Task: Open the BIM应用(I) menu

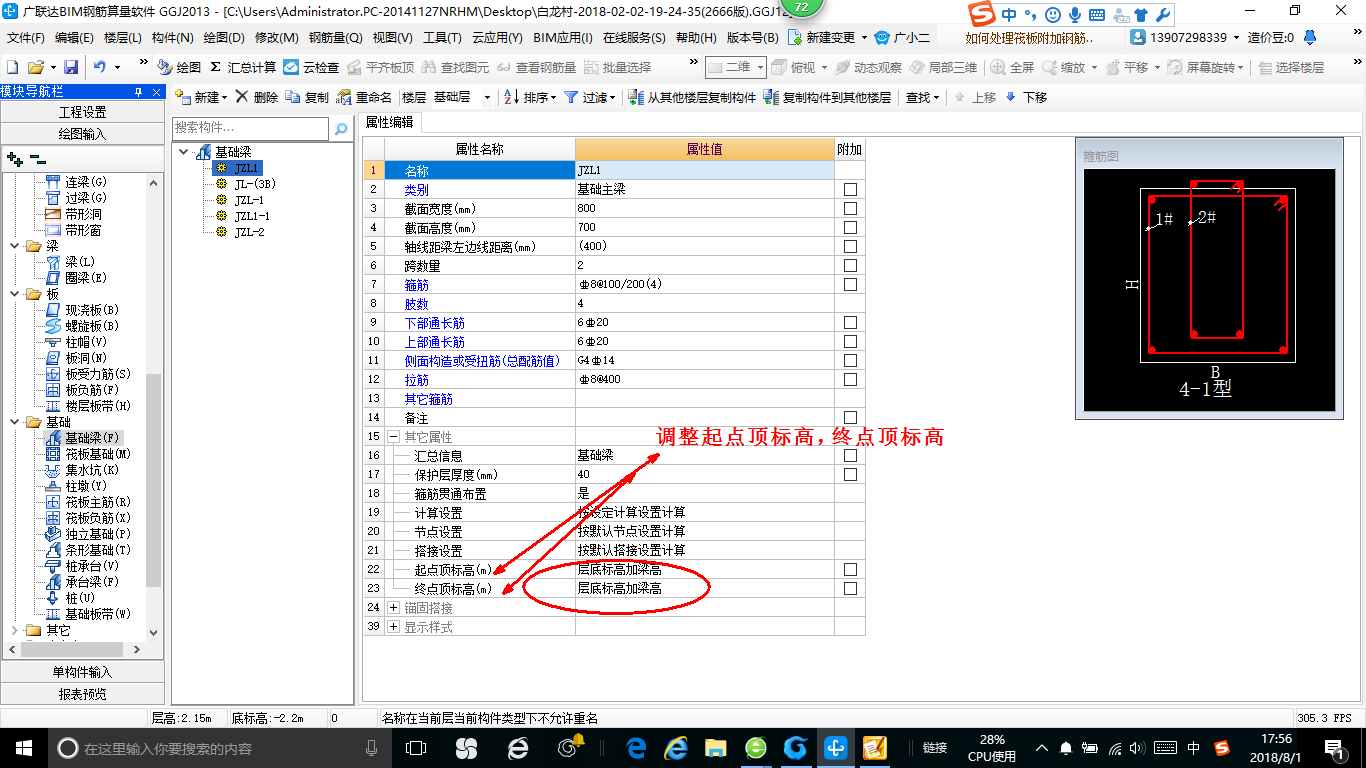Action: point(563,37)
